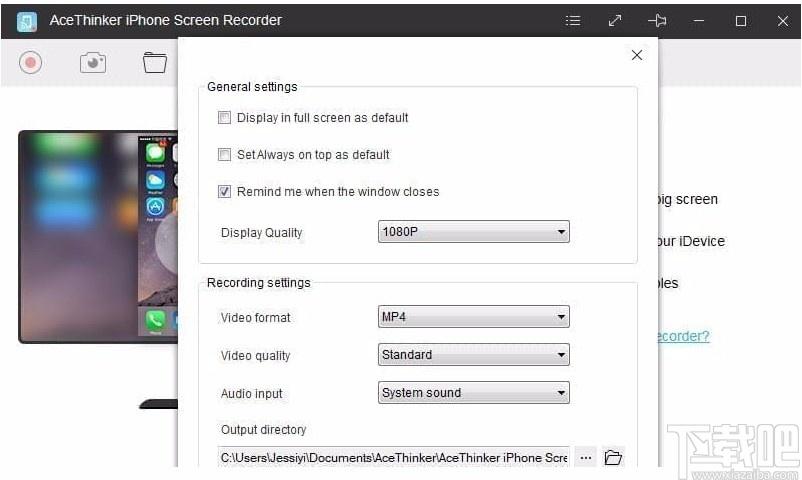
Task: Close the settings dialog with the X
Action: (637, 55)
